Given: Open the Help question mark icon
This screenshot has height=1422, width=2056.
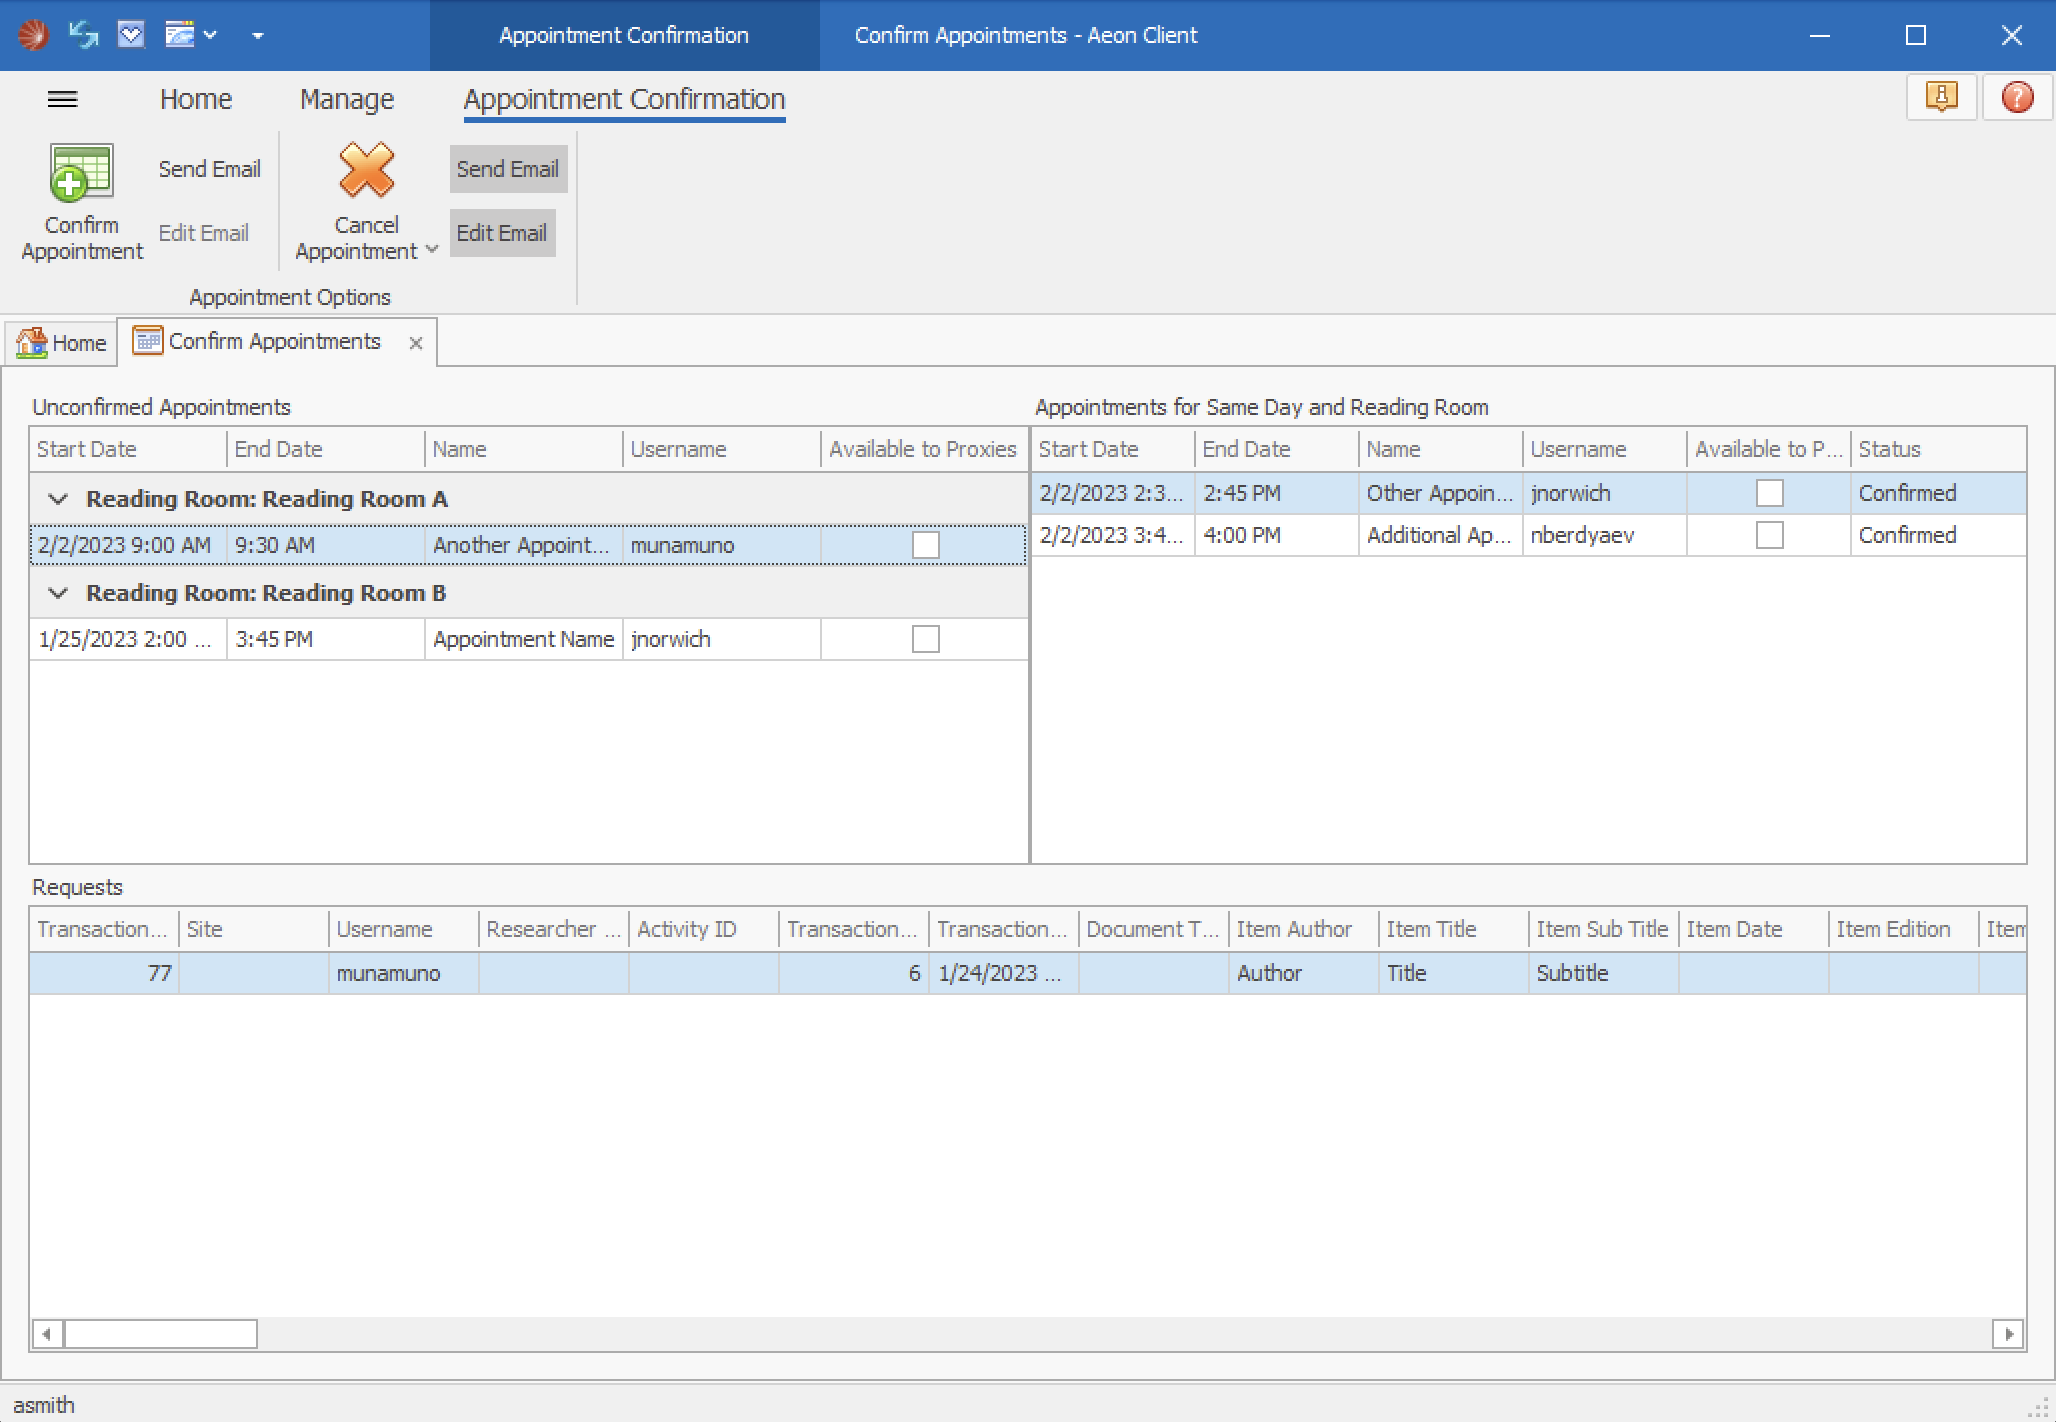Looking at the screenshot, I should point(2018,97).
